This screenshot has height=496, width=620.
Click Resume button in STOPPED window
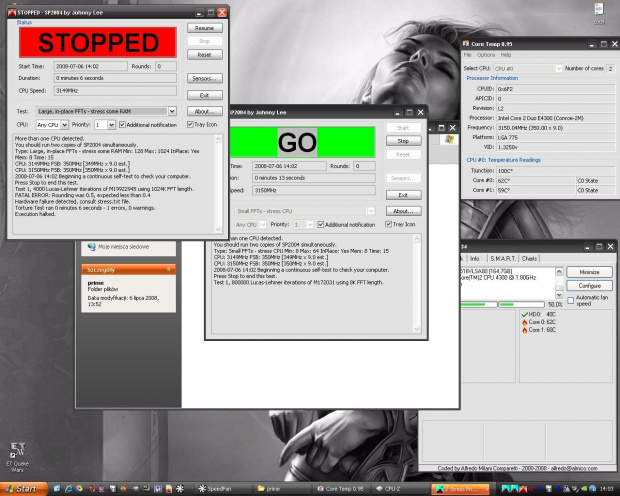coord(205,28)
